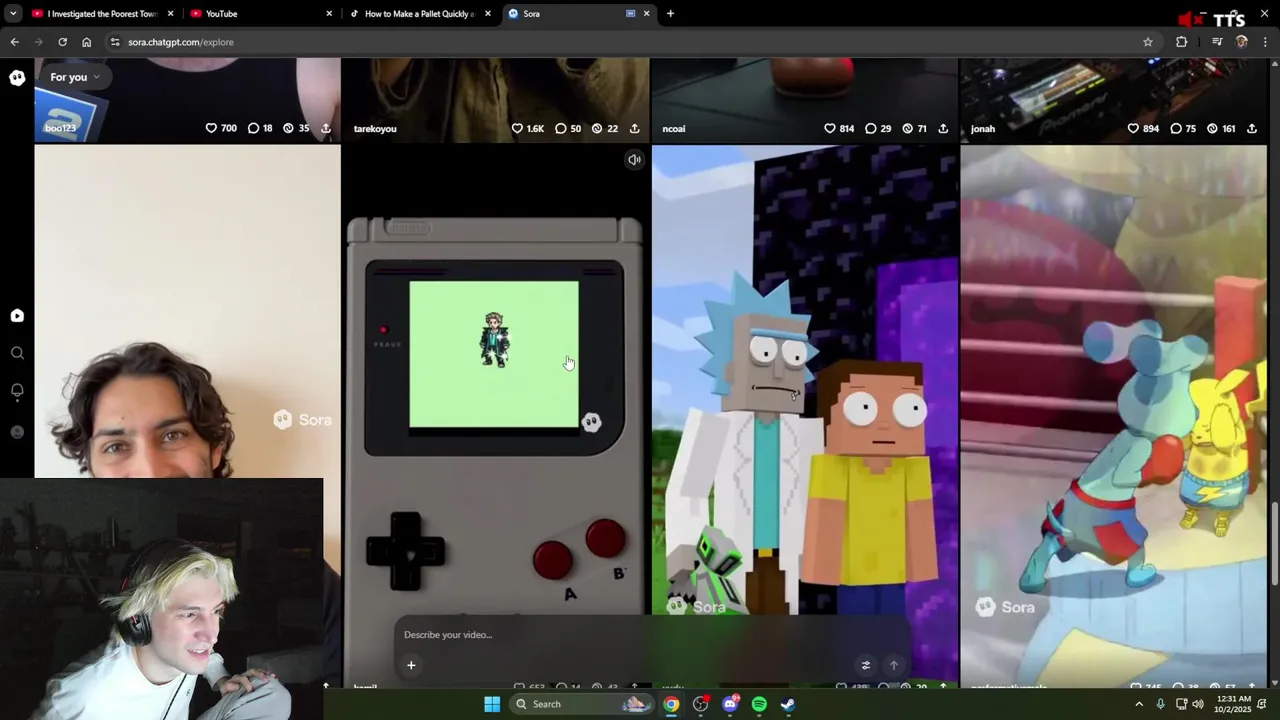Click the taskbar Search box
This screenshot has width=1280, height=720.
click(x=582, y=704)
